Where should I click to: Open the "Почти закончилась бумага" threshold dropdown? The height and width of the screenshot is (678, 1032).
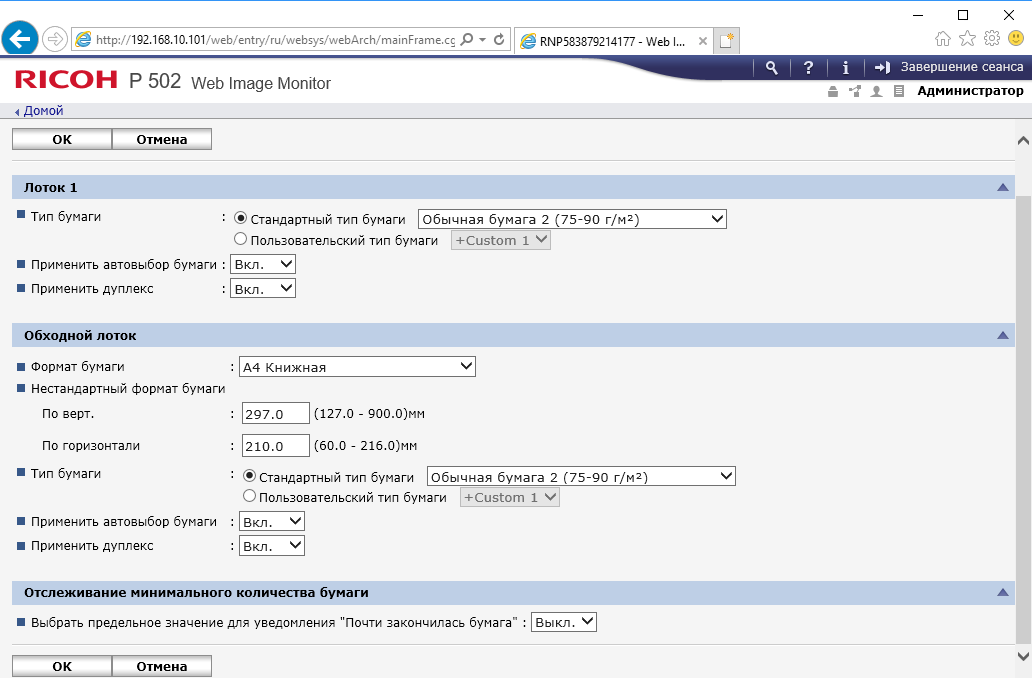click(564, 622)
